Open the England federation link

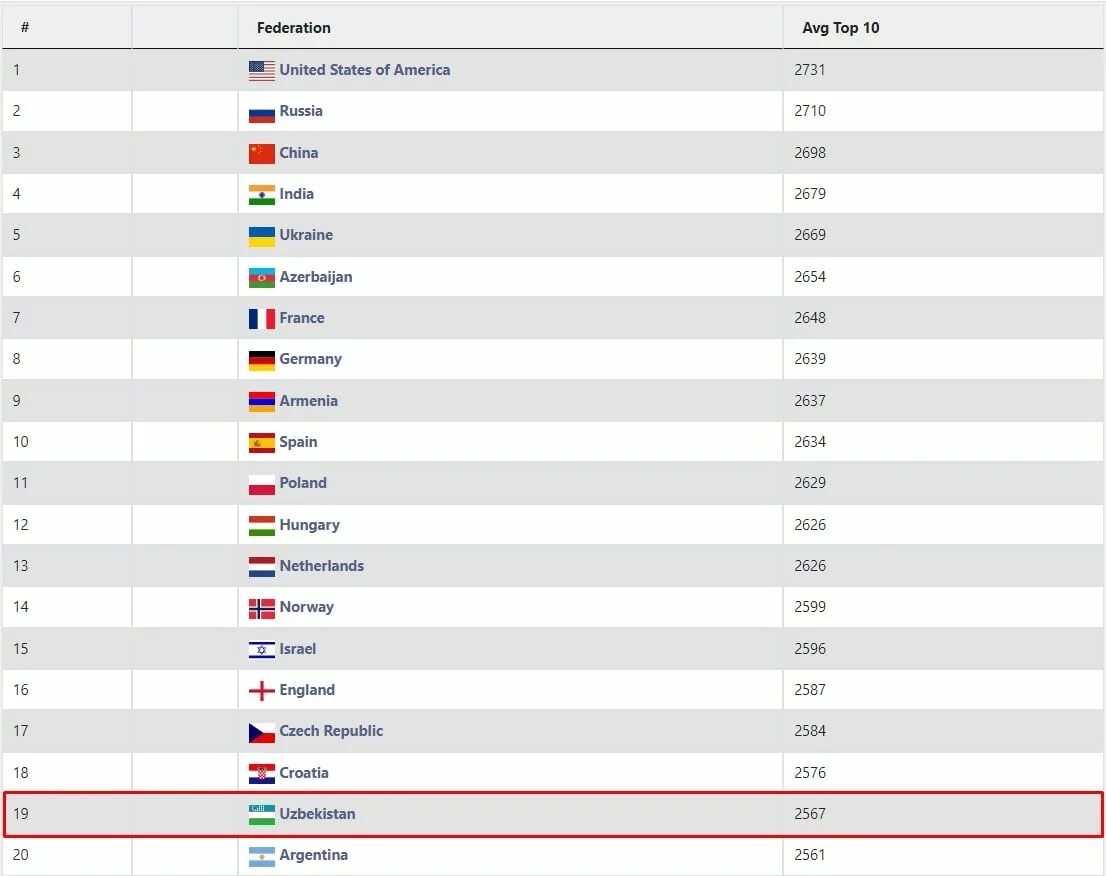307,690
